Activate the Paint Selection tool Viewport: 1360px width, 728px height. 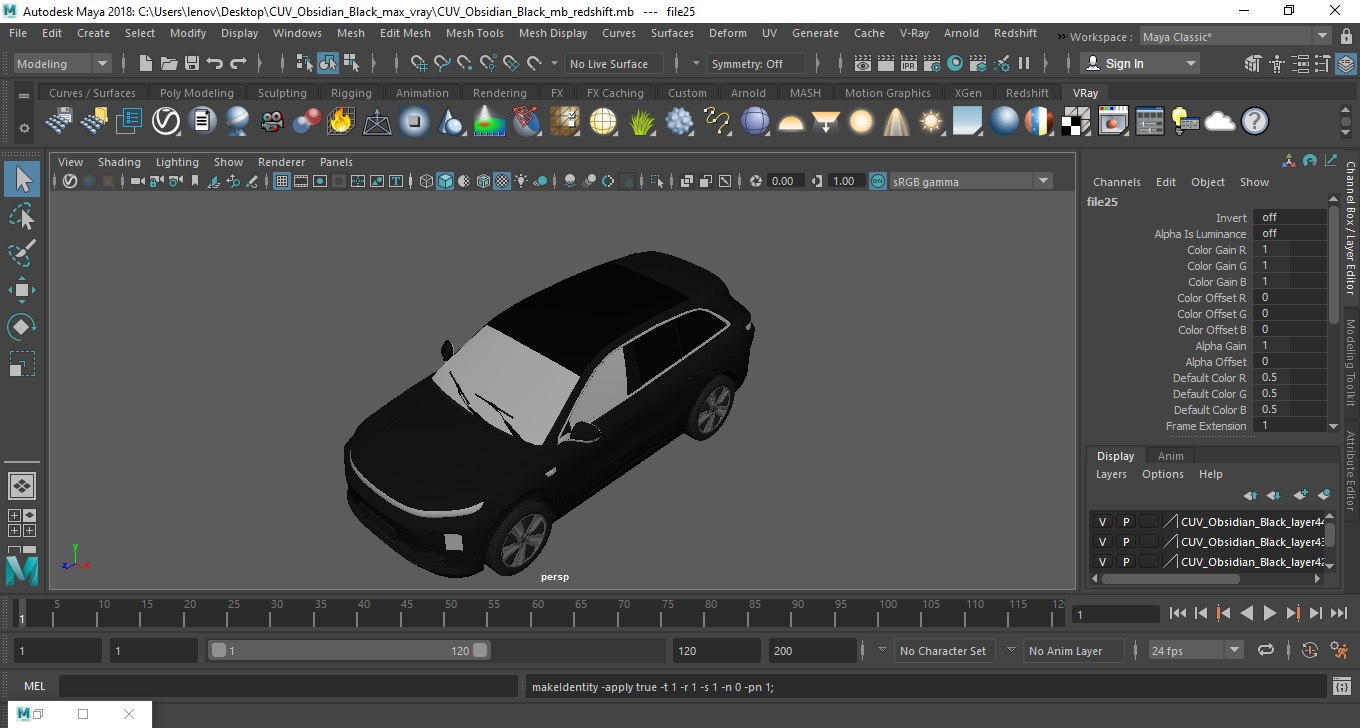pos(22,254)
